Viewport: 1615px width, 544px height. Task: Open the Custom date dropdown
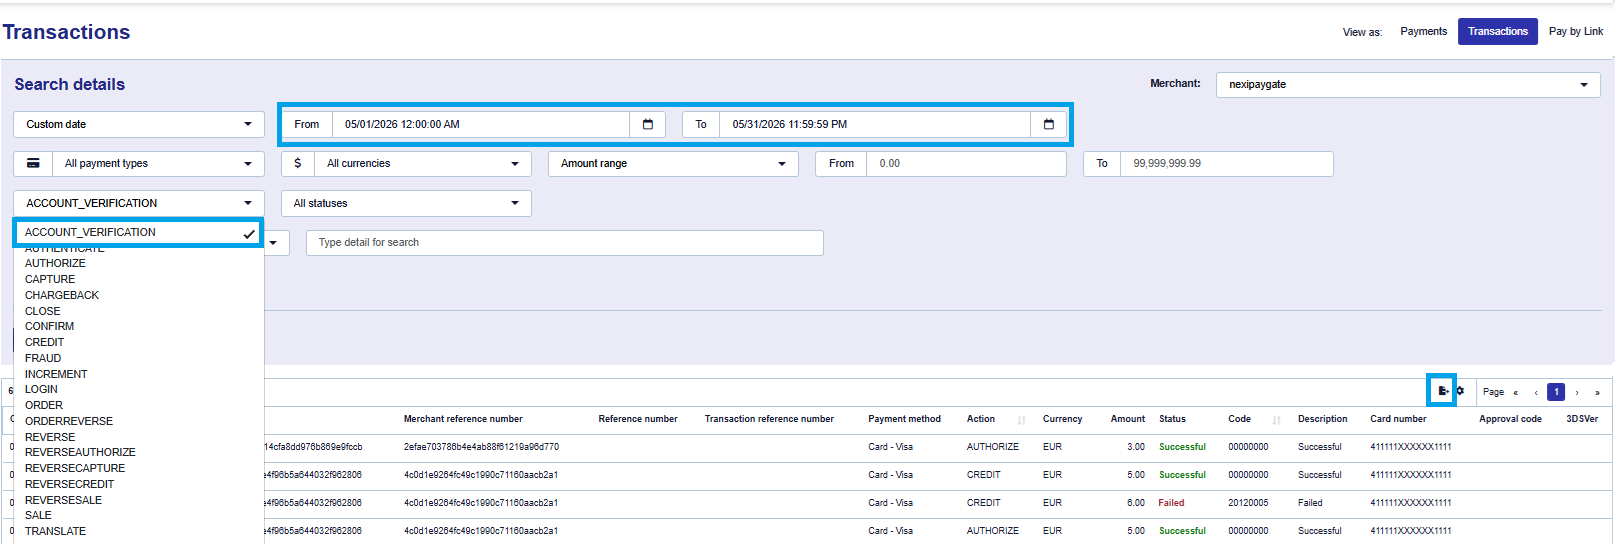tap(139, 124)
